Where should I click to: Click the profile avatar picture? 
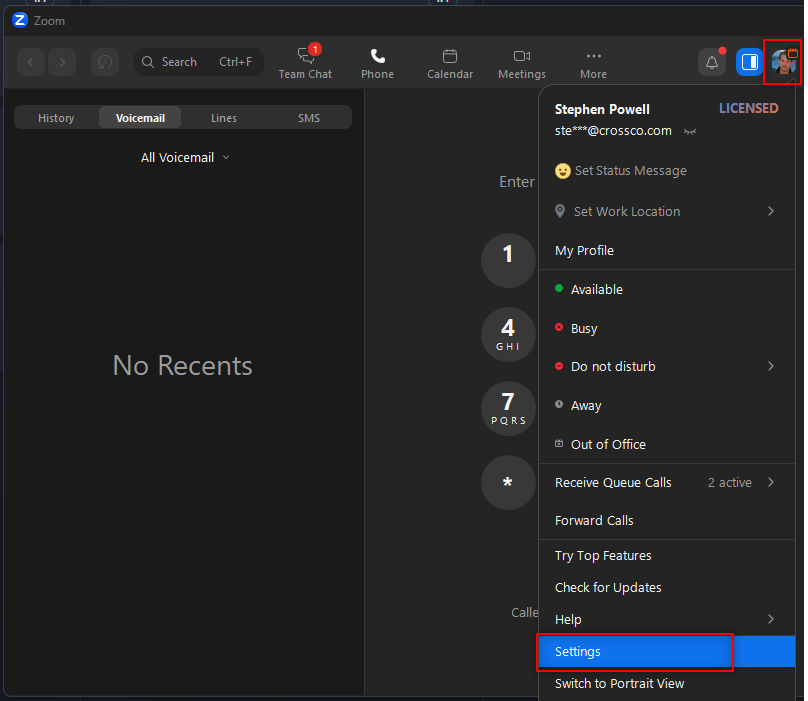click(782, 62)
